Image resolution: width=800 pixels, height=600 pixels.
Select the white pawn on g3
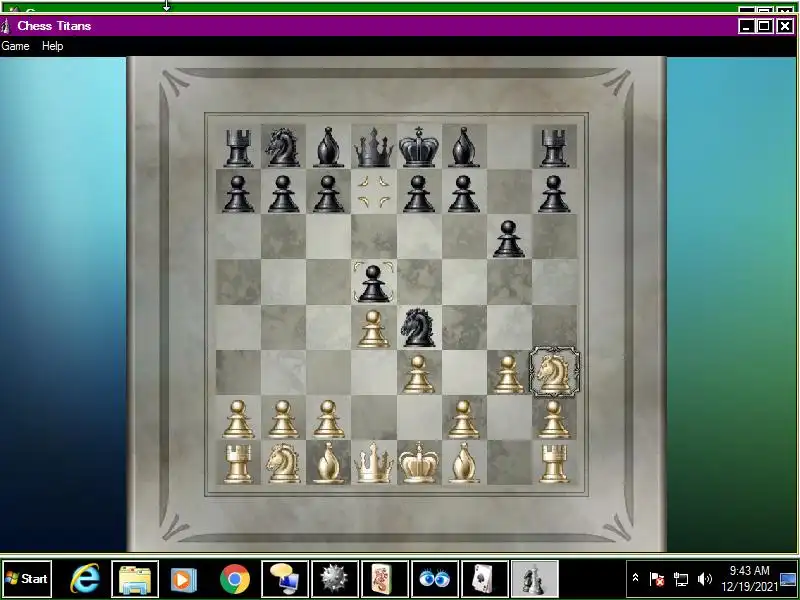(508, 374)
